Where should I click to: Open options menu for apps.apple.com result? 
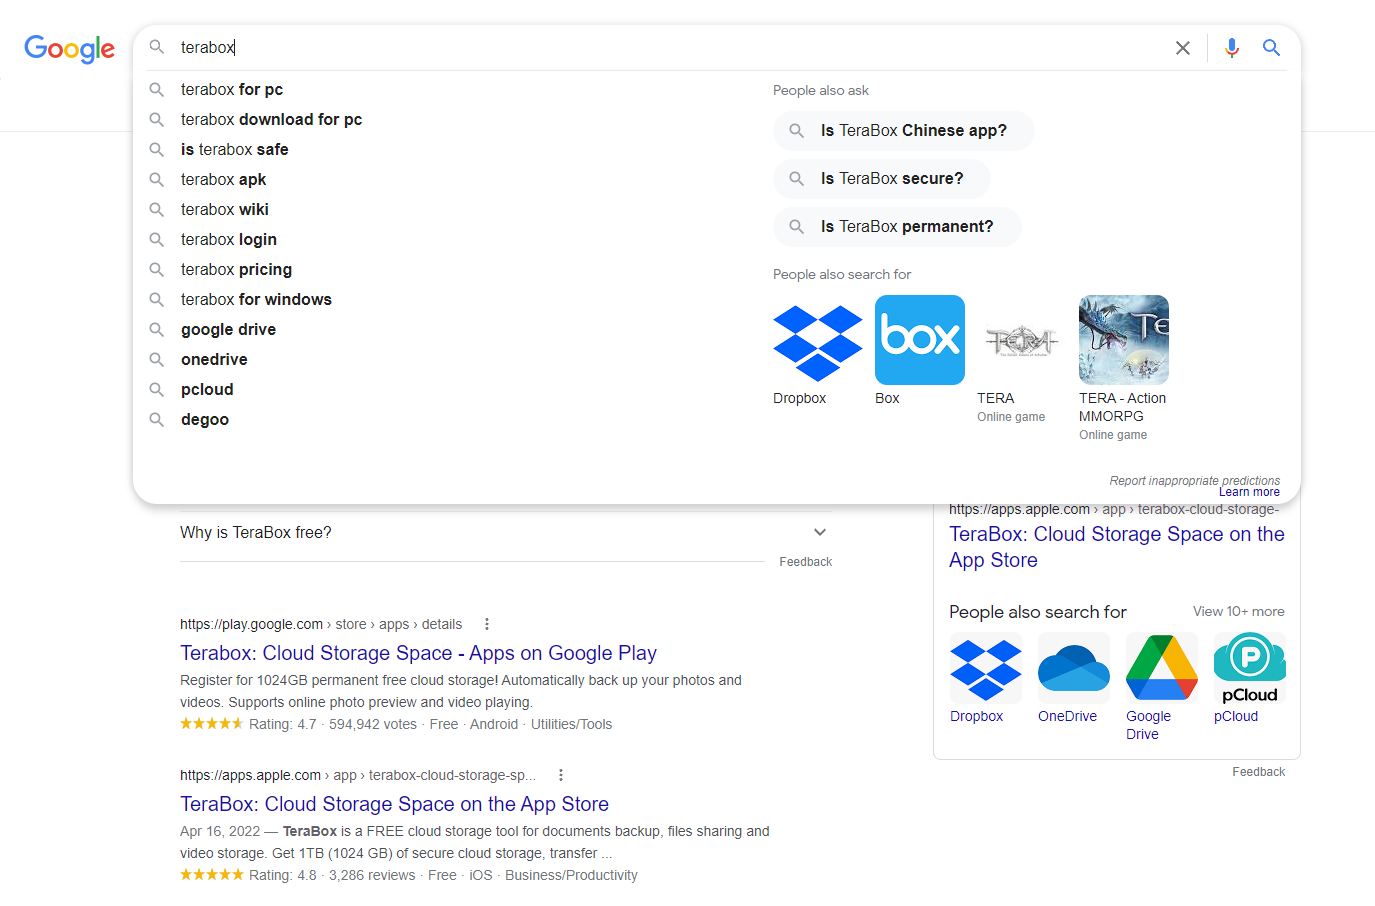(x=561, y=775)
